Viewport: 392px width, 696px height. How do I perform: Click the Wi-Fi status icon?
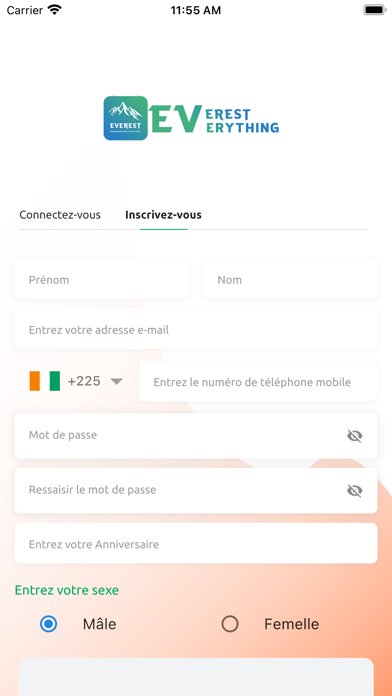pyautogui.click(x=55, y=10)
